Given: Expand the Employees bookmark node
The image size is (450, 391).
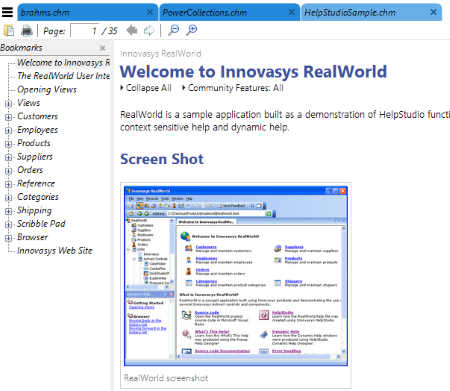Looking at the screenshot, I should (x=8, y=131).
